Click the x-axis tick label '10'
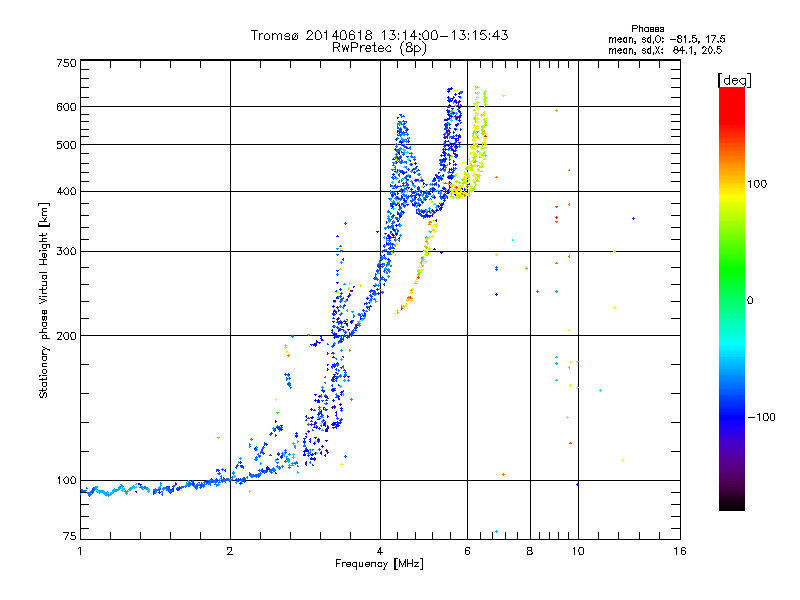Screen dimensions: 800x600 pos(578,551)
